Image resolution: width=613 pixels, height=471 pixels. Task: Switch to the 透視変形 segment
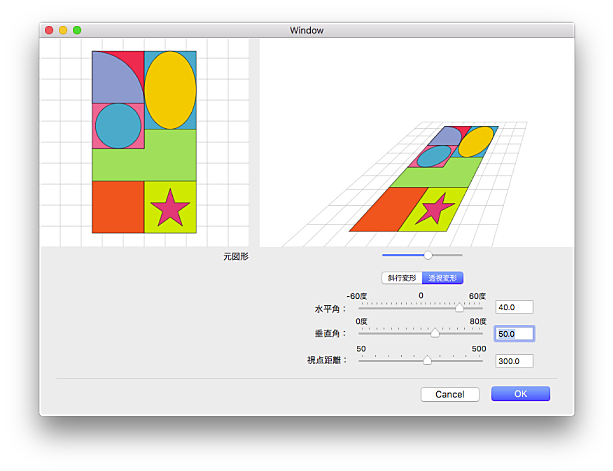tap(443, 277)
